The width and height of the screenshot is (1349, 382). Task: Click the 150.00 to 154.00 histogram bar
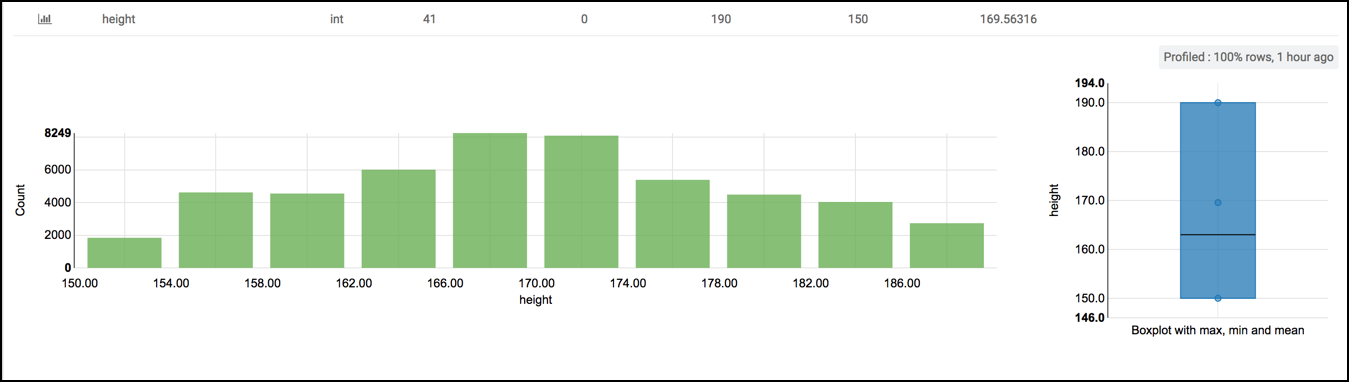tap(124, 253)
